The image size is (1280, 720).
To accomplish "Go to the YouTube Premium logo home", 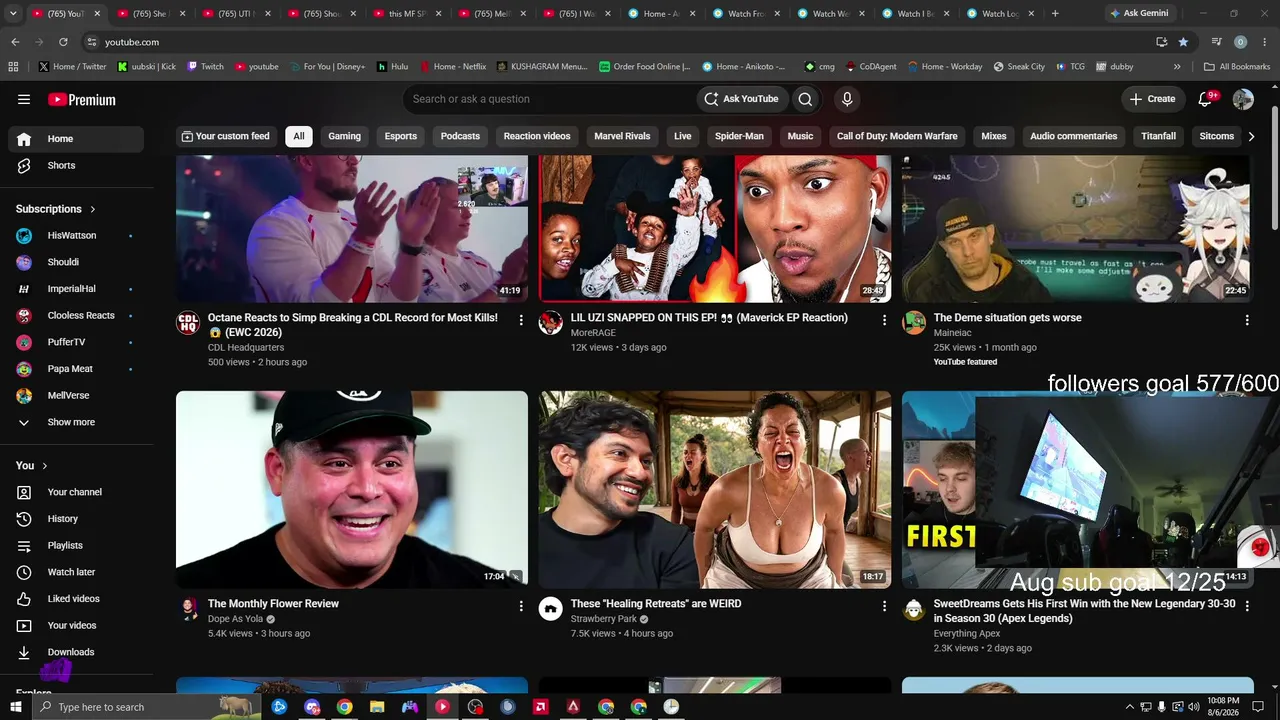I will coord(82,99).
